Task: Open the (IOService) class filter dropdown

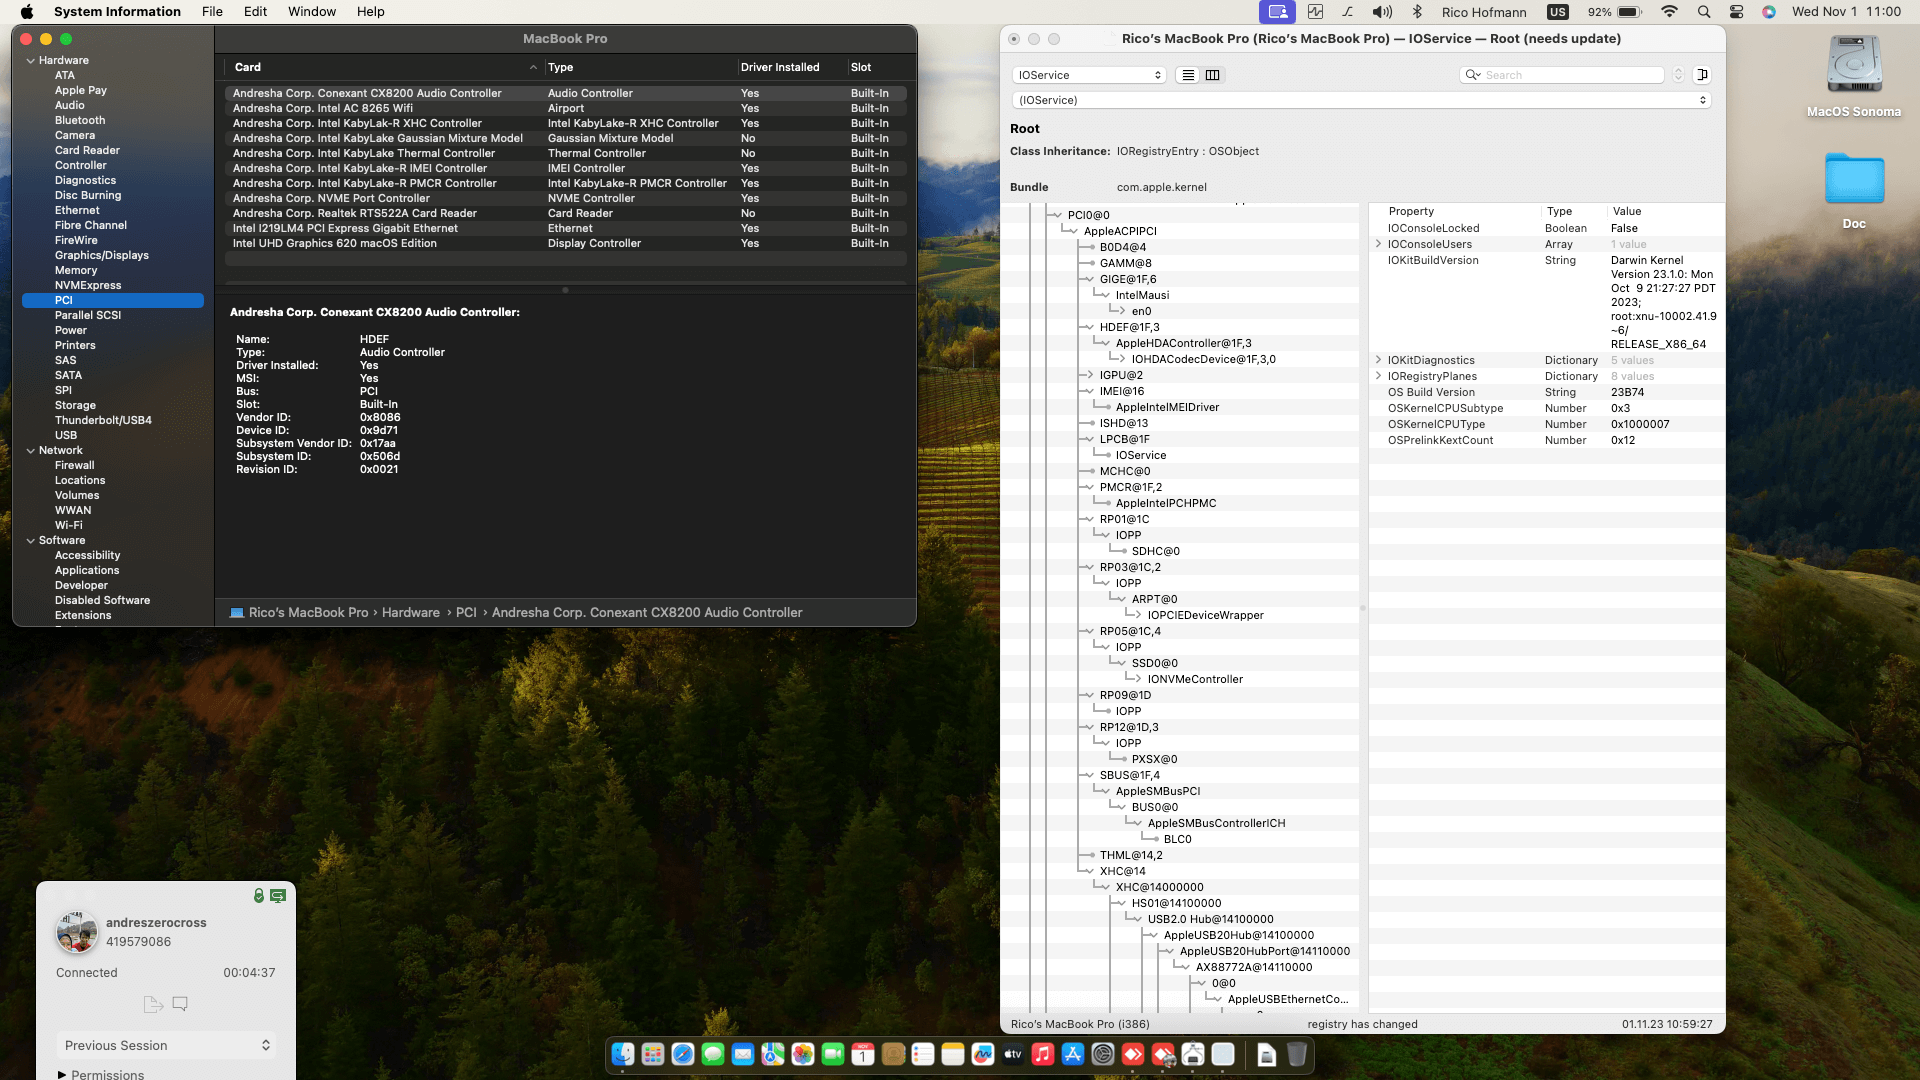Action: 1361,100
